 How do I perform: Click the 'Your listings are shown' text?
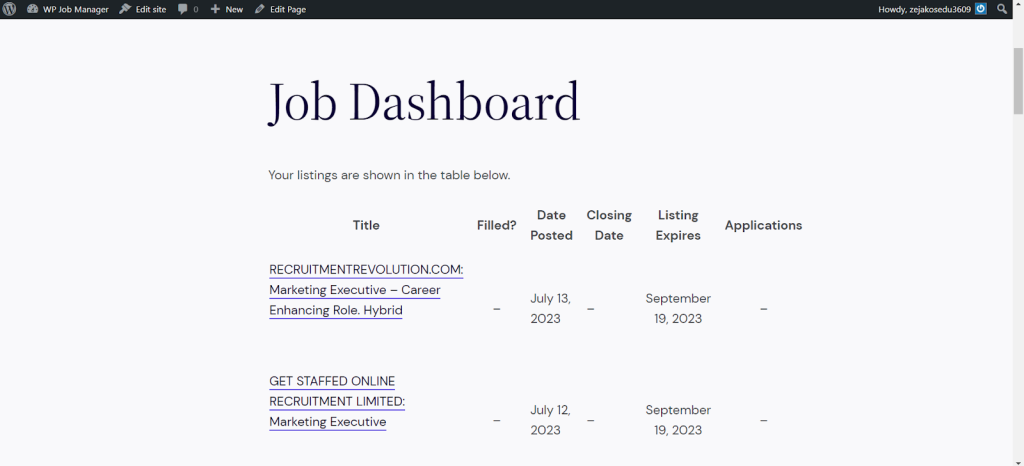tap(389, 176)
